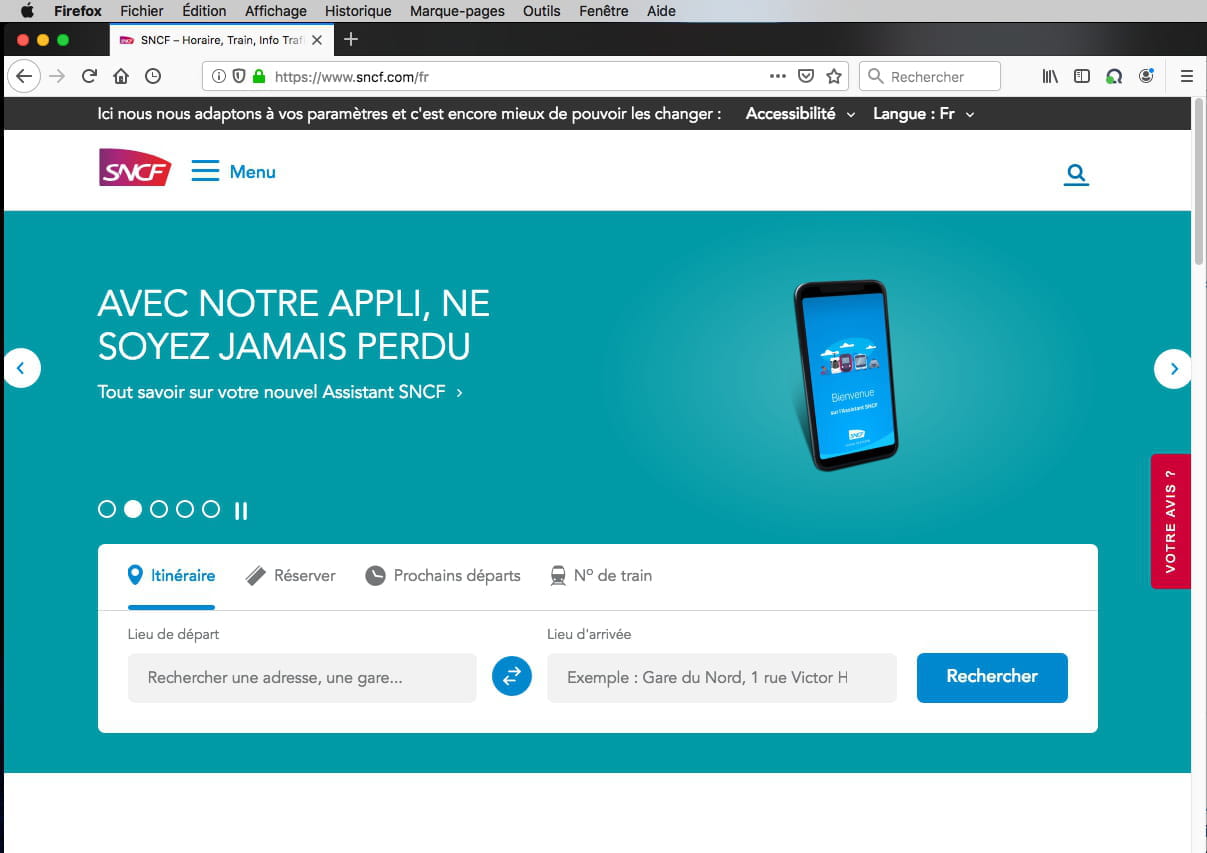
Task: Follow the Assistant SNCF link
Action: (x=280, y=392)
